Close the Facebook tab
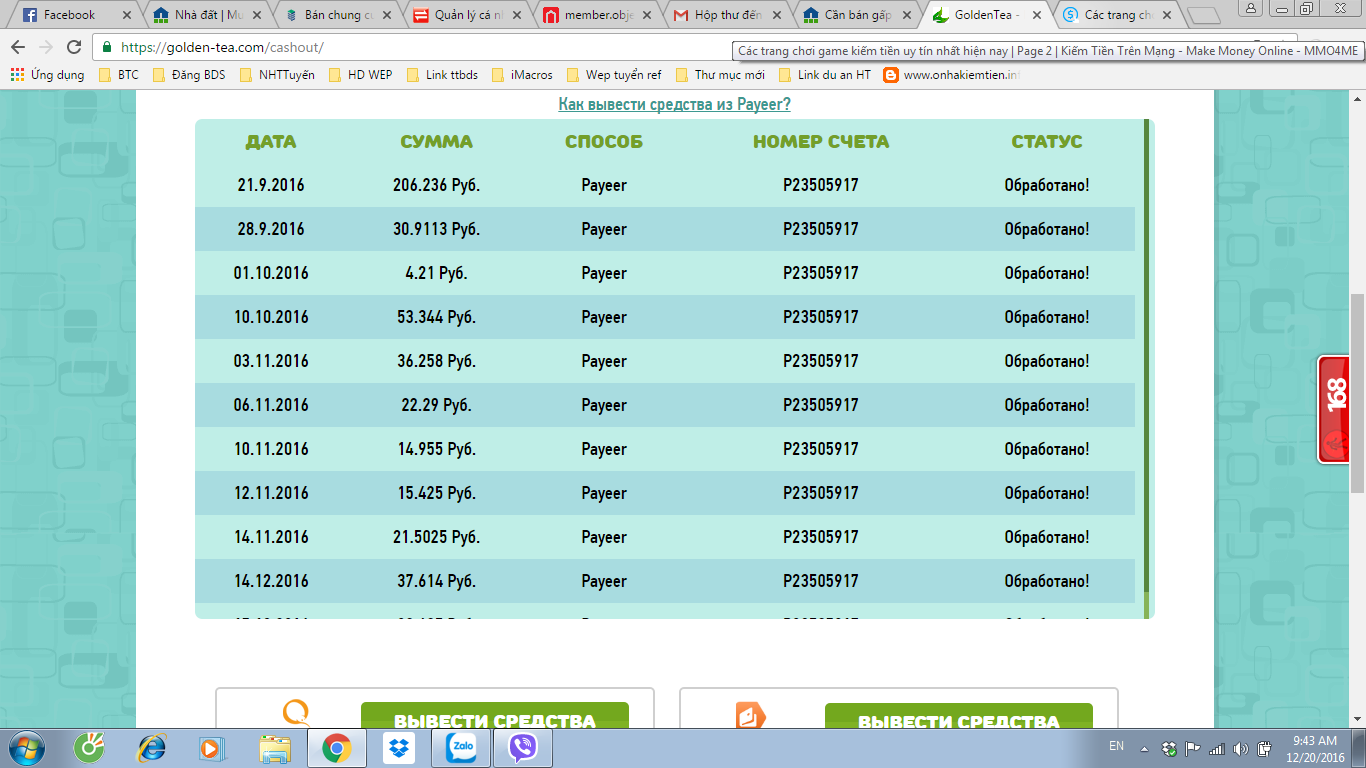The image size is (1366, 768). coord(126,15)
